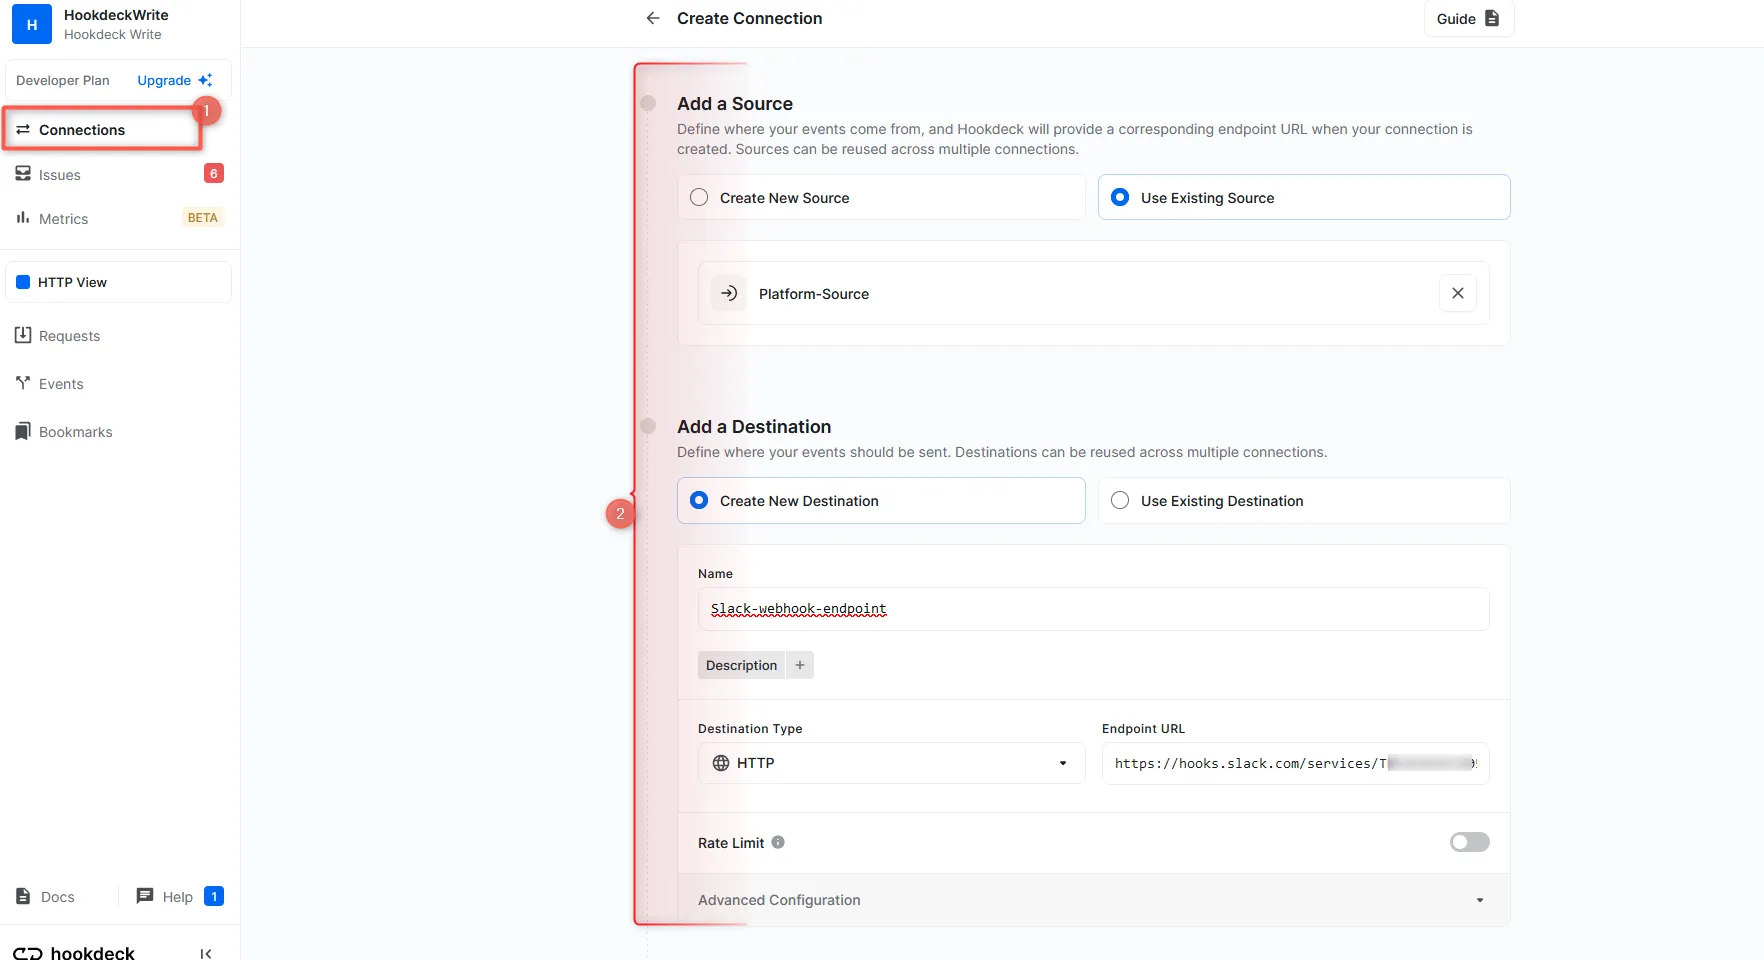
Task: Click the Guide document icon
Action: click(1492, 18)
